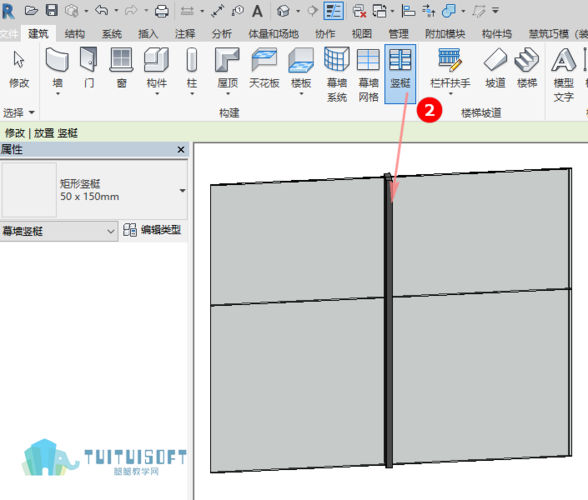Switch to the 分析 ribbon tab
Image resolution: width=588 pixels, height=500 pixels.
(x=222, y=34)
